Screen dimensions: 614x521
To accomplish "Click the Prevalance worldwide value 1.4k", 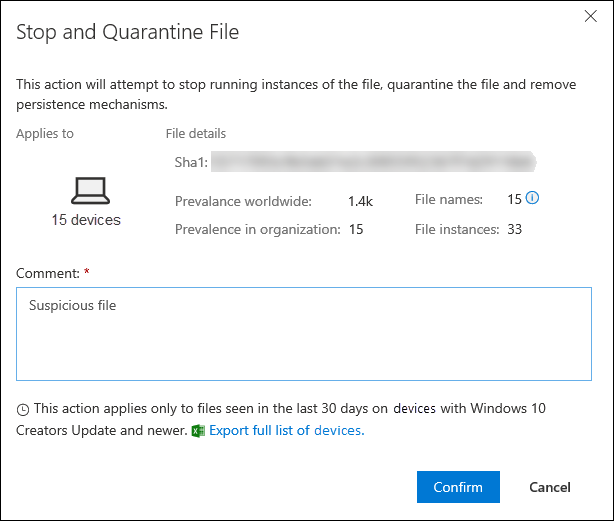I will point(360,201).
